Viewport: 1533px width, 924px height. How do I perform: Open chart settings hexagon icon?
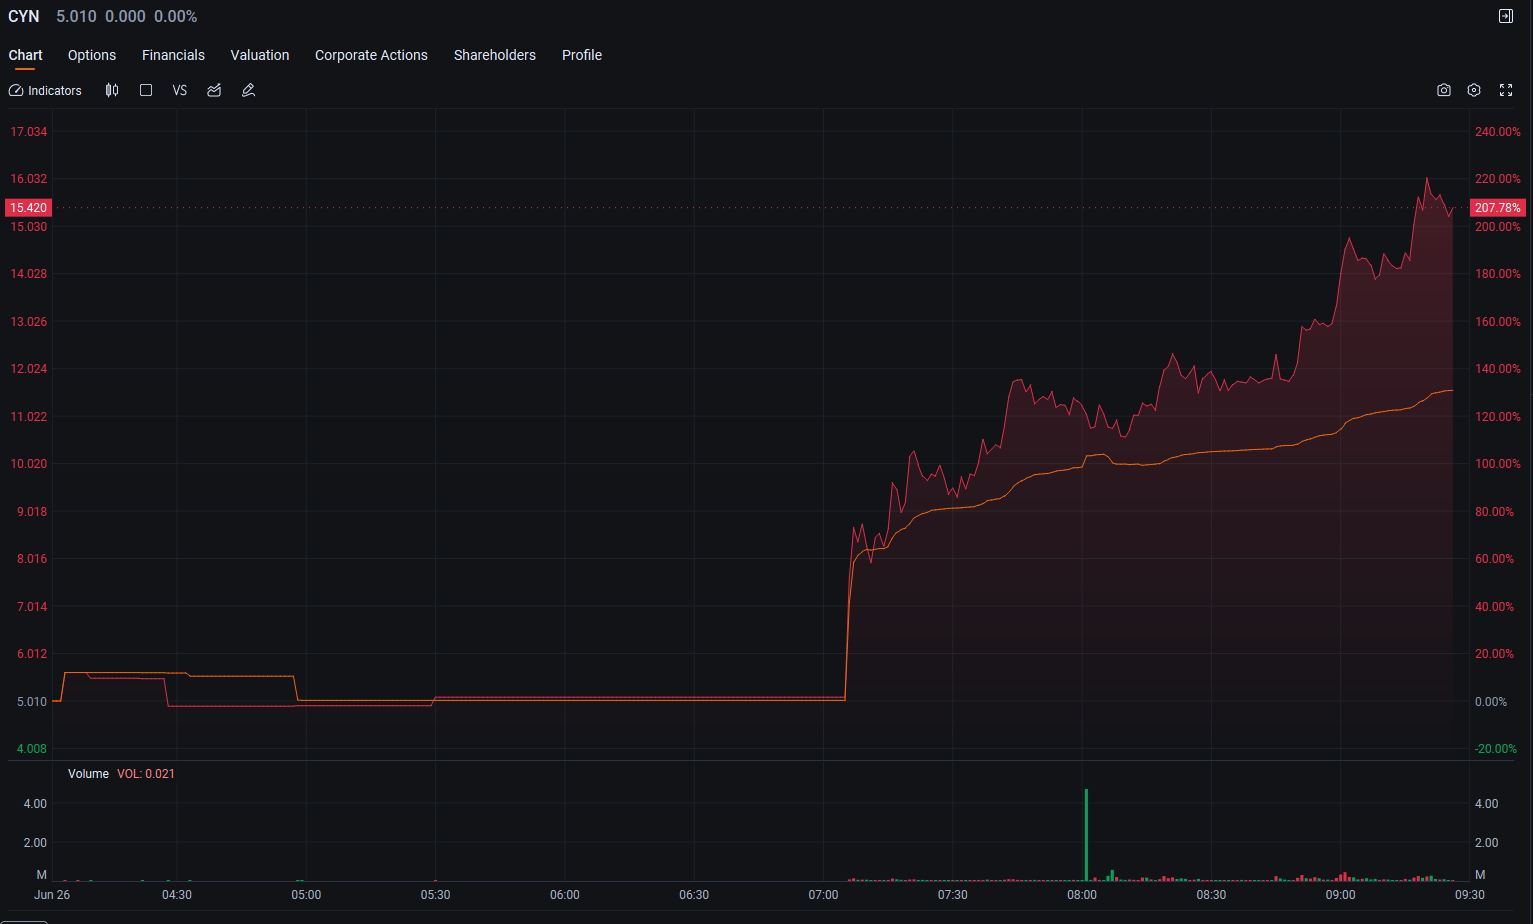pyautogui.click(x=1474, y=90)
